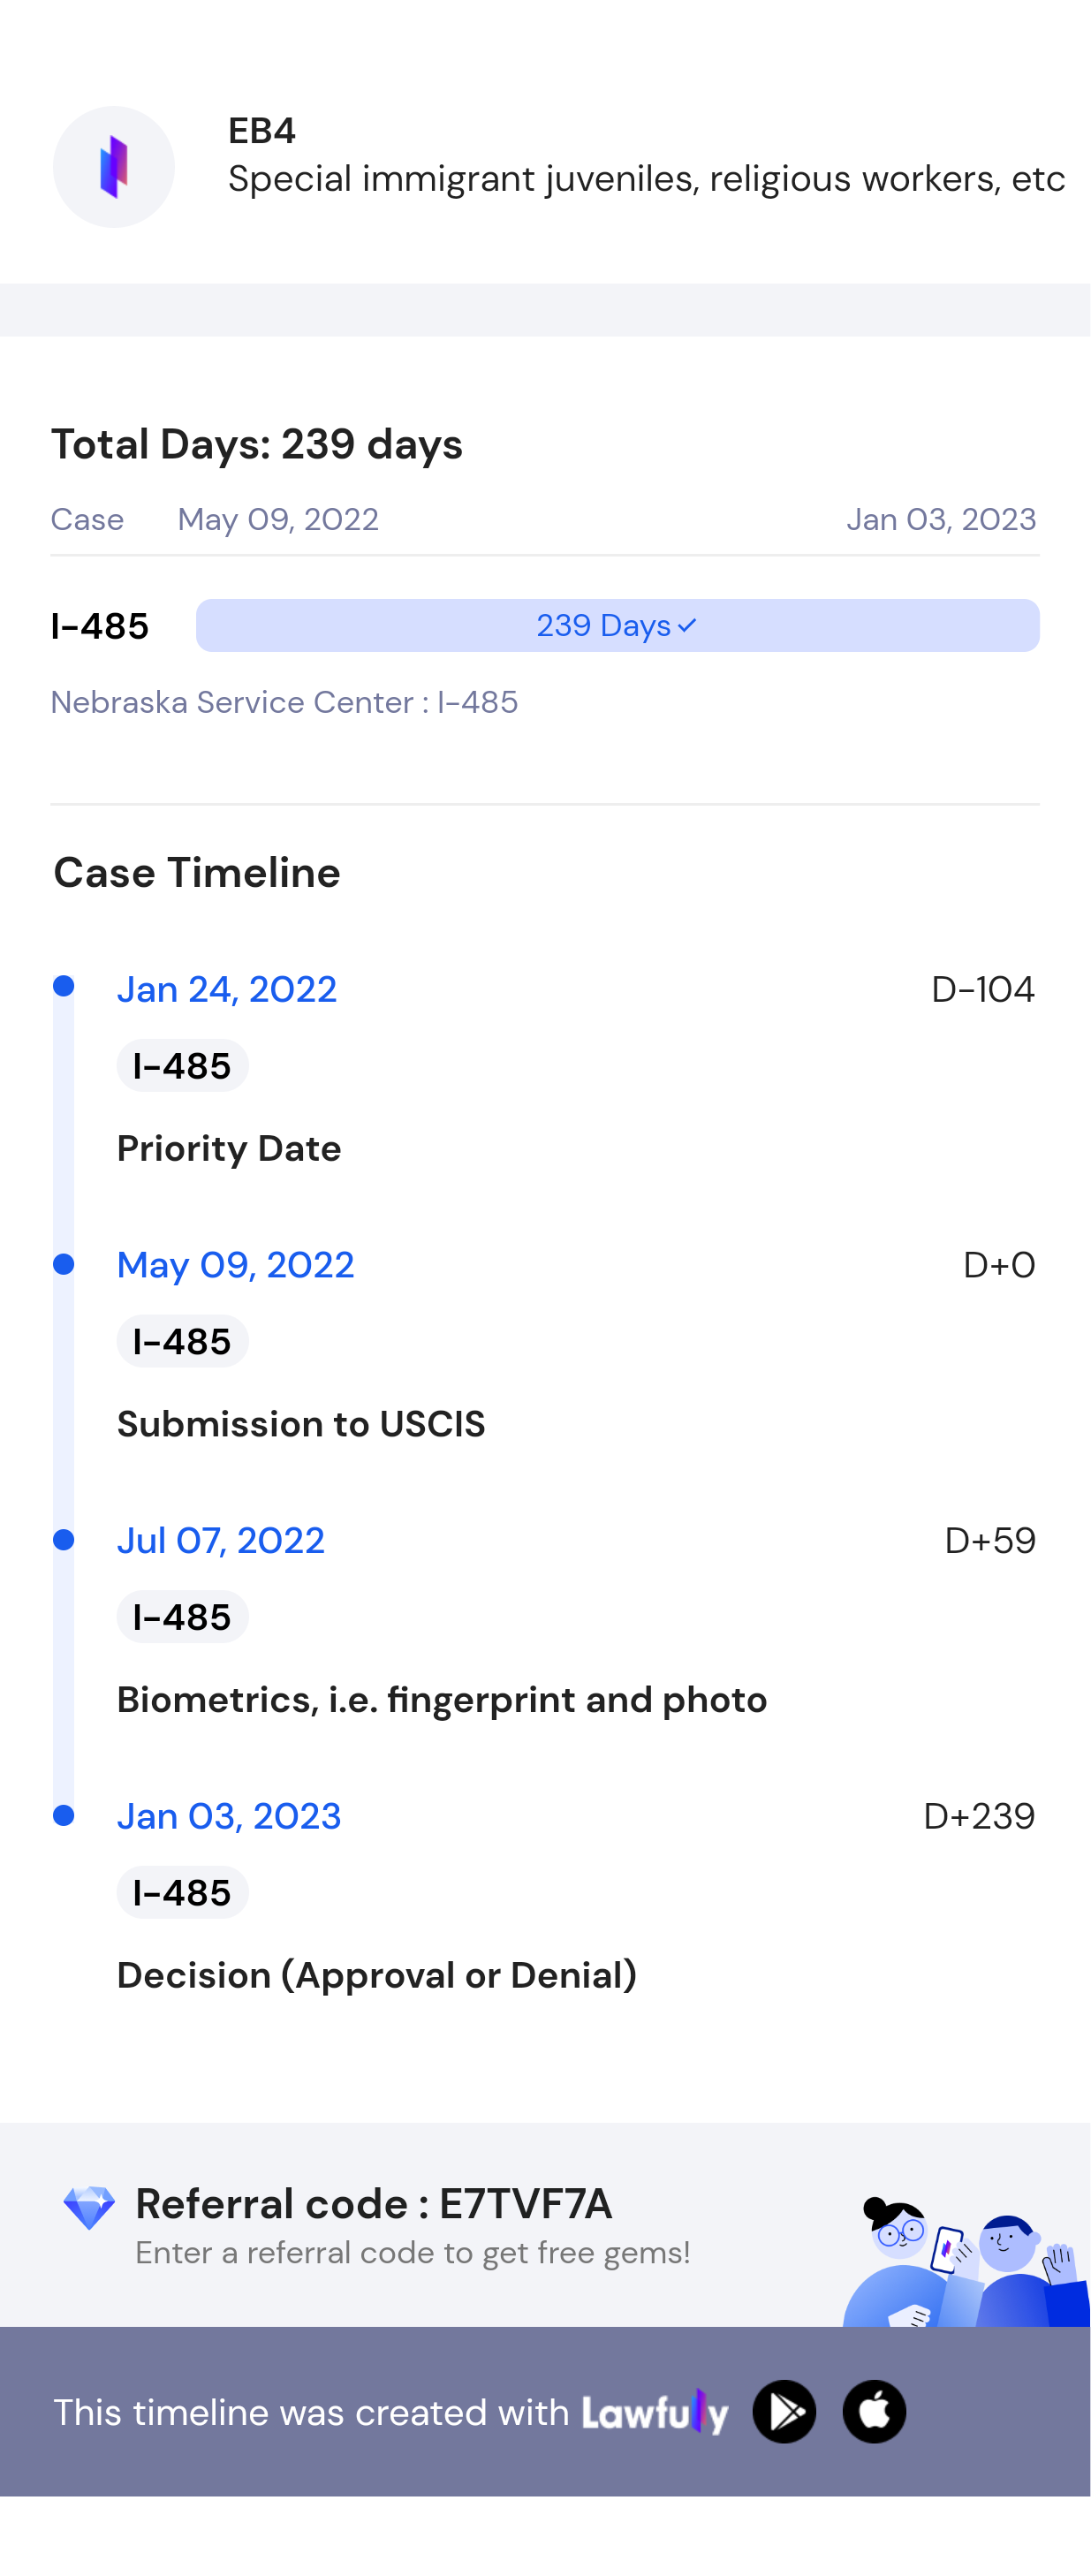The width and height of the screenshot is (1091, 2576).
Task: Click the timeline dot for Biometrics
Action: [64, 1540]
